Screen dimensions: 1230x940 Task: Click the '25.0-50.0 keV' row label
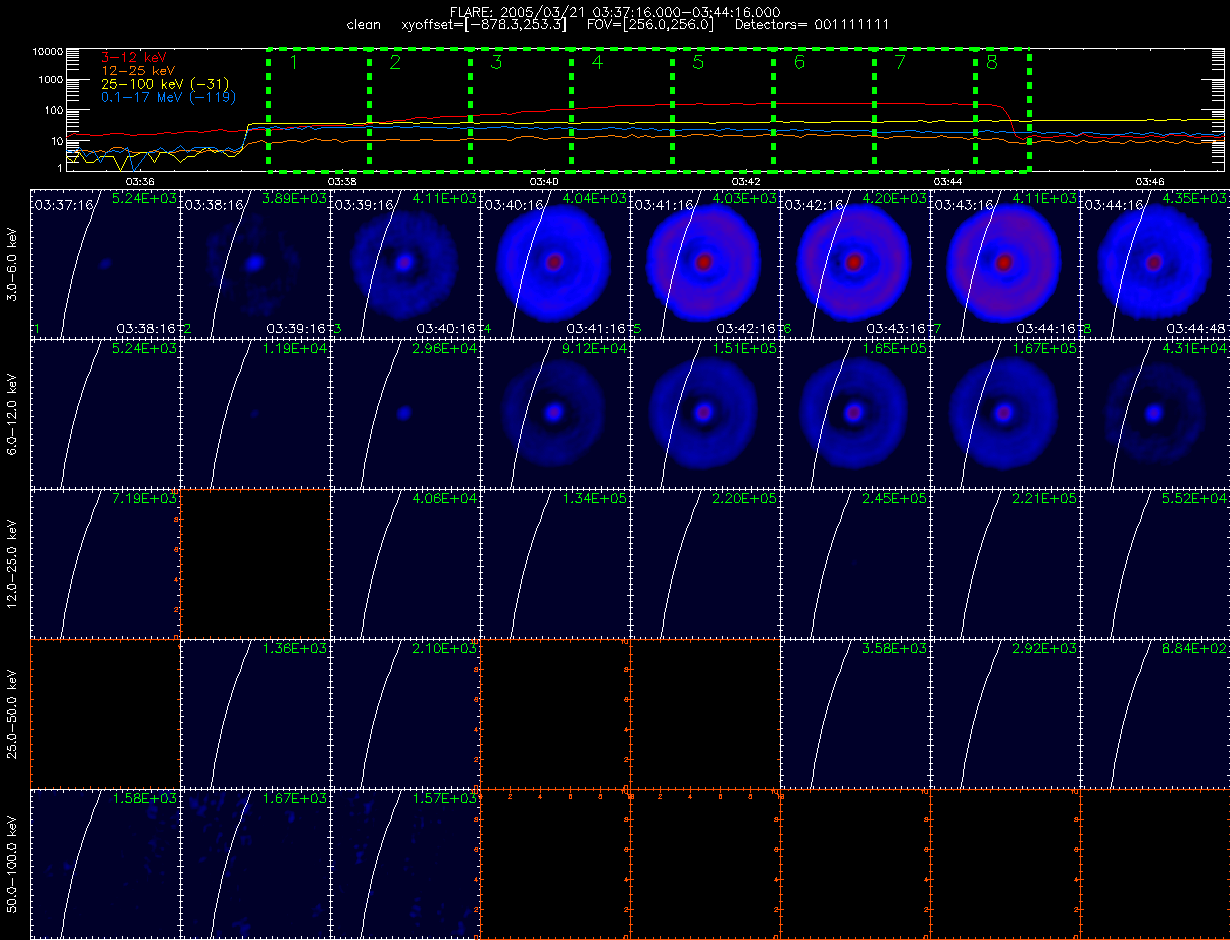[x=13, y=713]
